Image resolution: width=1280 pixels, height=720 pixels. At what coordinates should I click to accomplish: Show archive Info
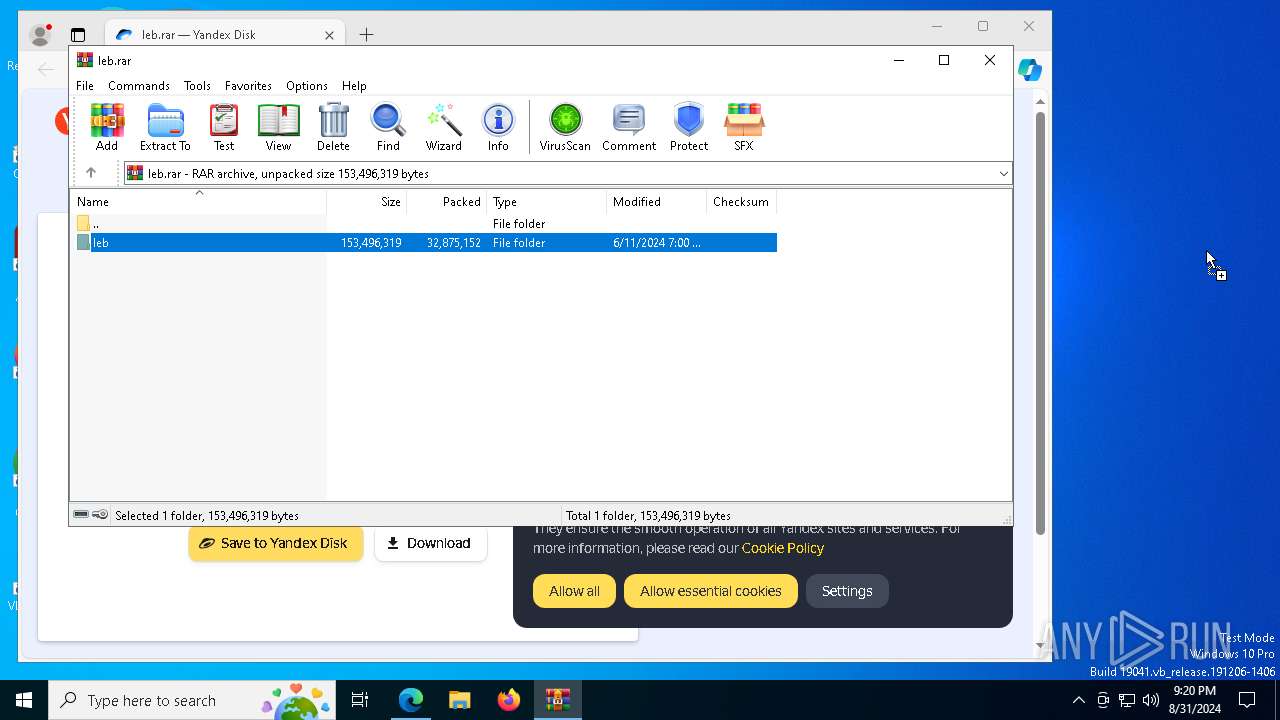(498, 127)
